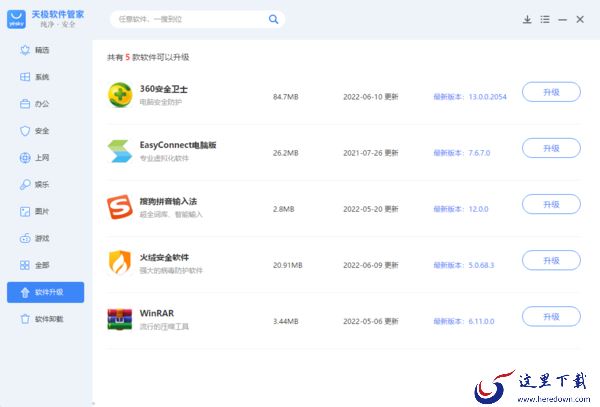Click the 84.7MB size value
Image resolution: width=600 pixels, height=407 pixels.
[x=285, y=97]
